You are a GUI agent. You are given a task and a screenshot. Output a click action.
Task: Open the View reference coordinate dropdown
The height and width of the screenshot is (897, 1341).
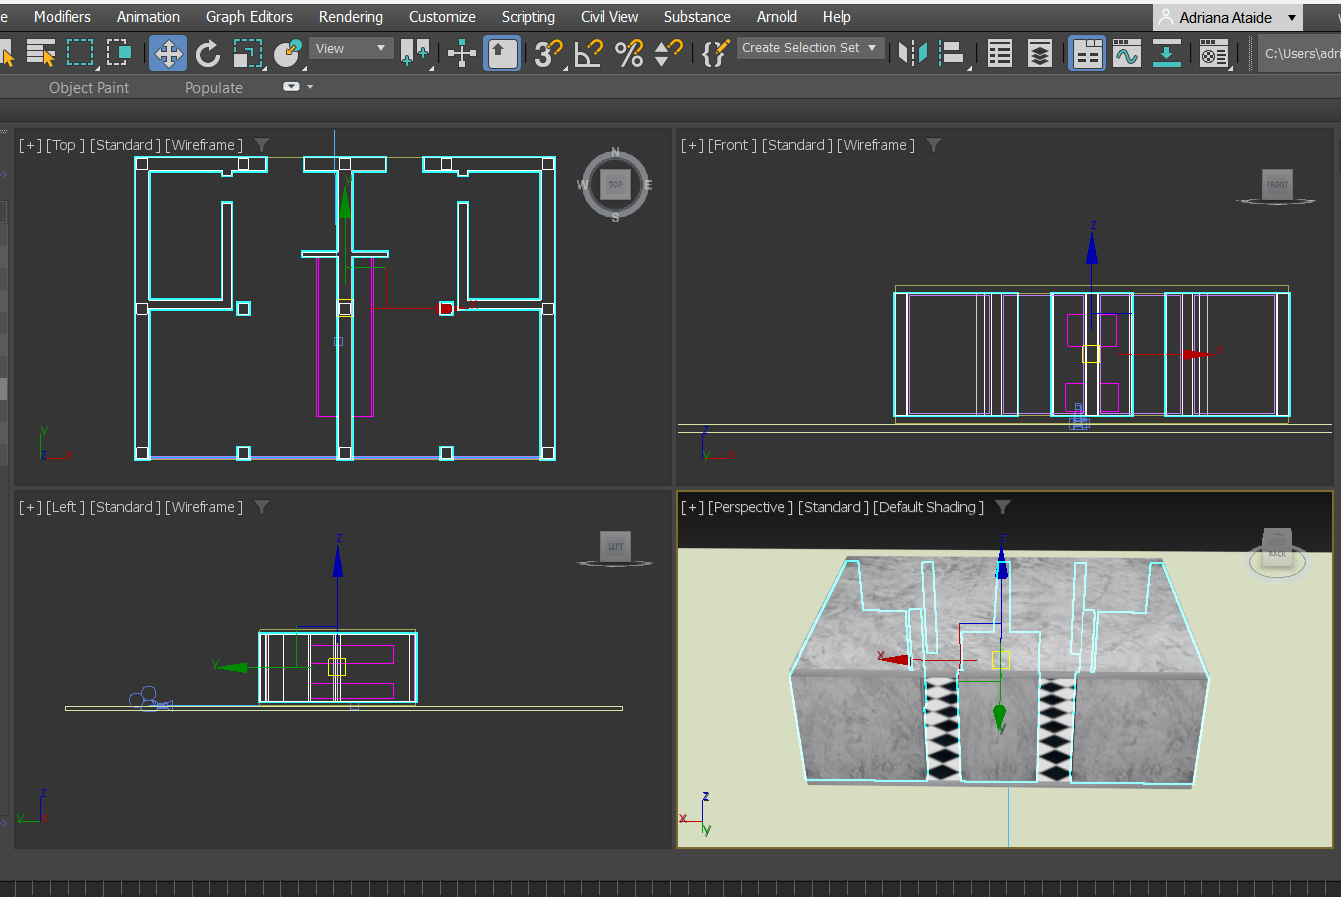[x=350, y=48]
